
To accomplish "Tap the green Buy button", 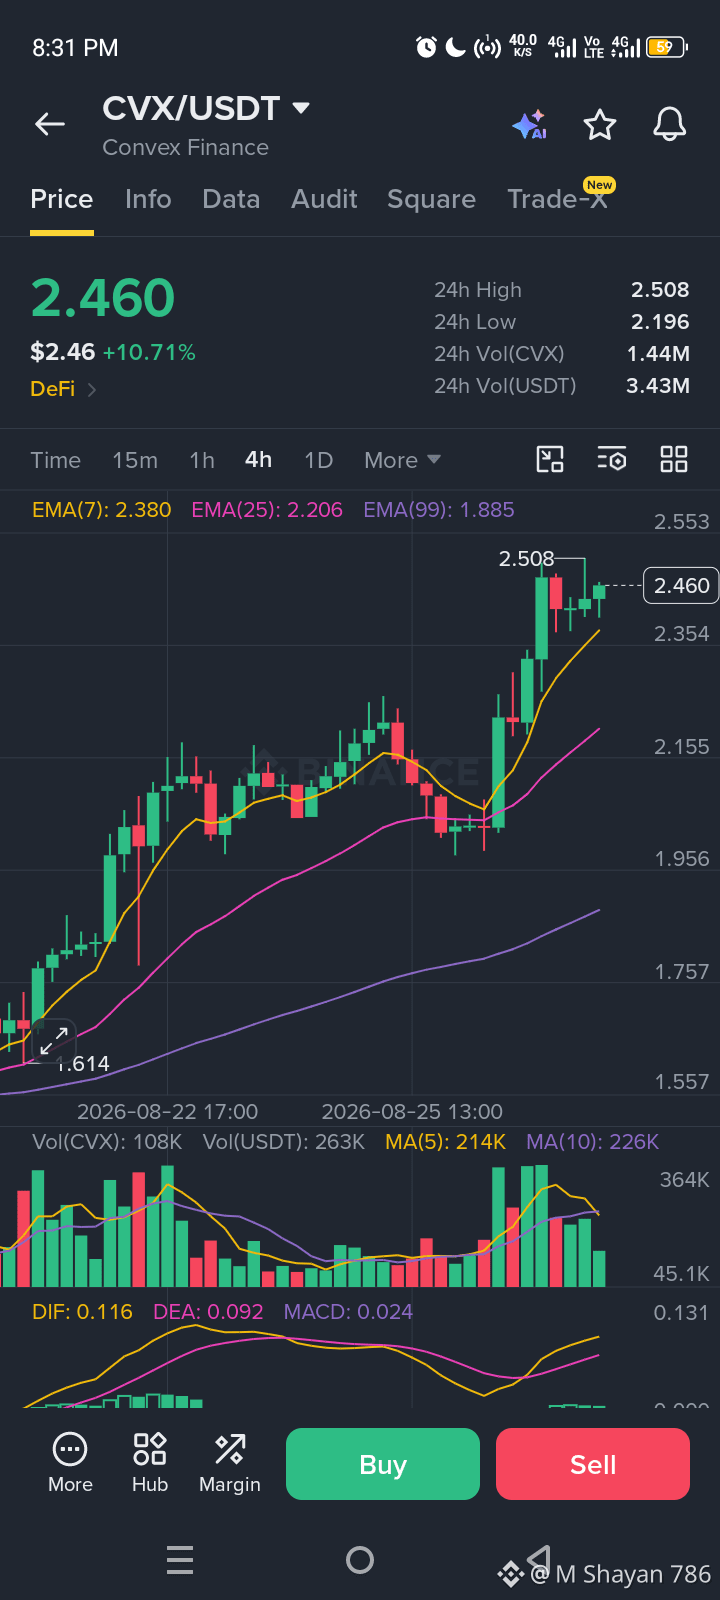I will coord(383,1464).
